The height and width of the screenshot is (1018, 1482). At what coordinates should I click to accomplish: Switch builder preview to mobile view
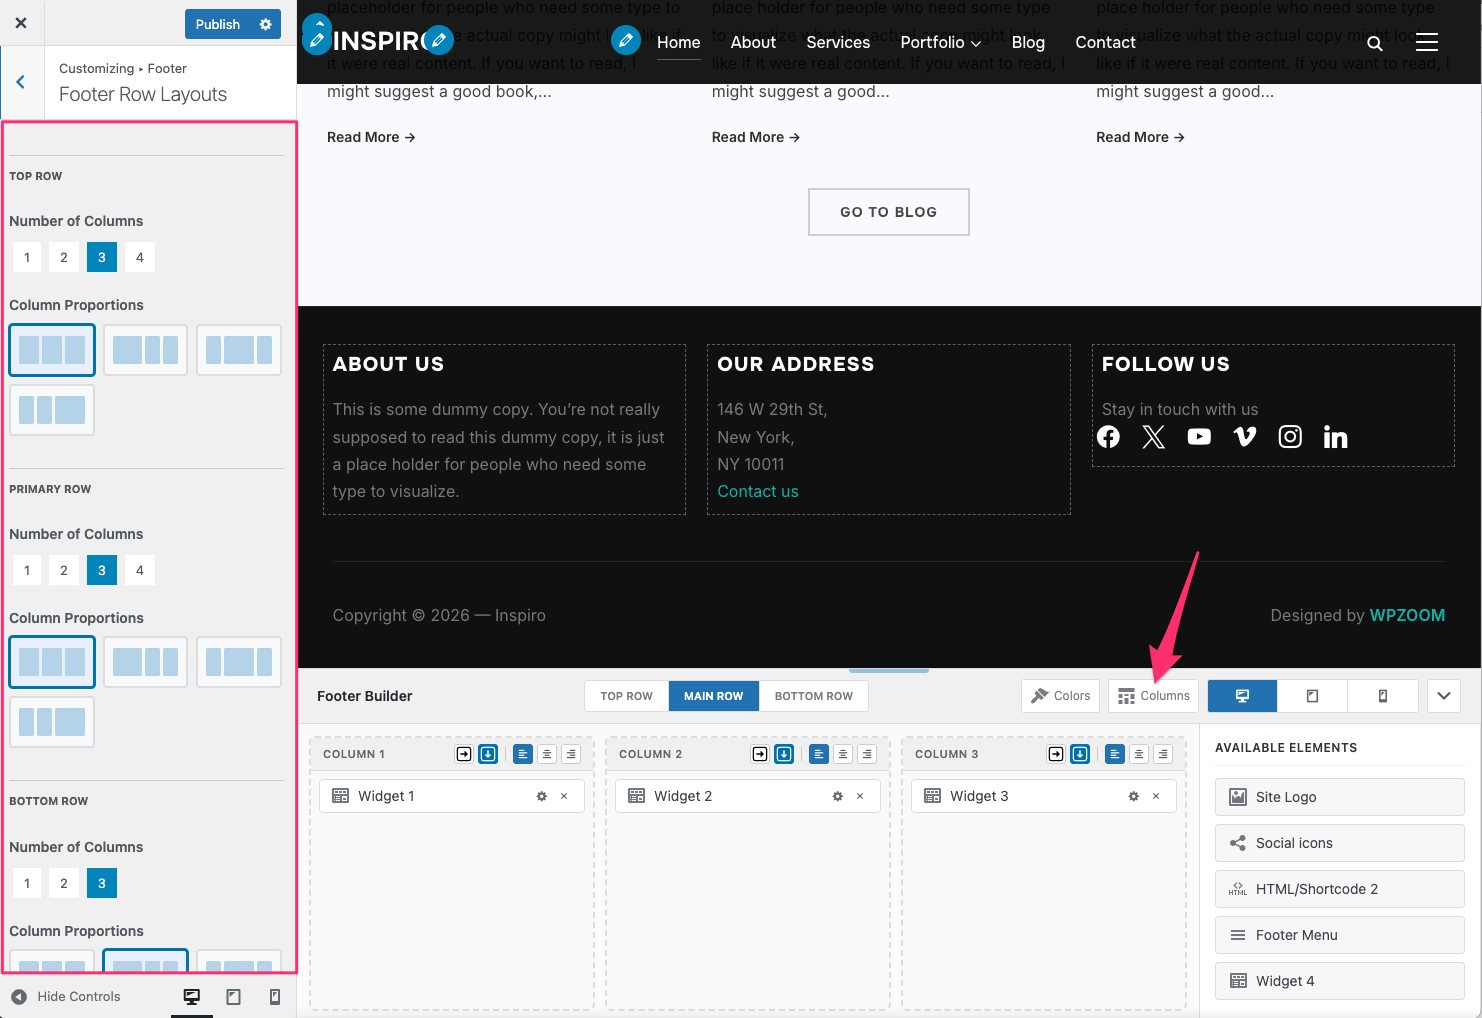(1382, 696)
